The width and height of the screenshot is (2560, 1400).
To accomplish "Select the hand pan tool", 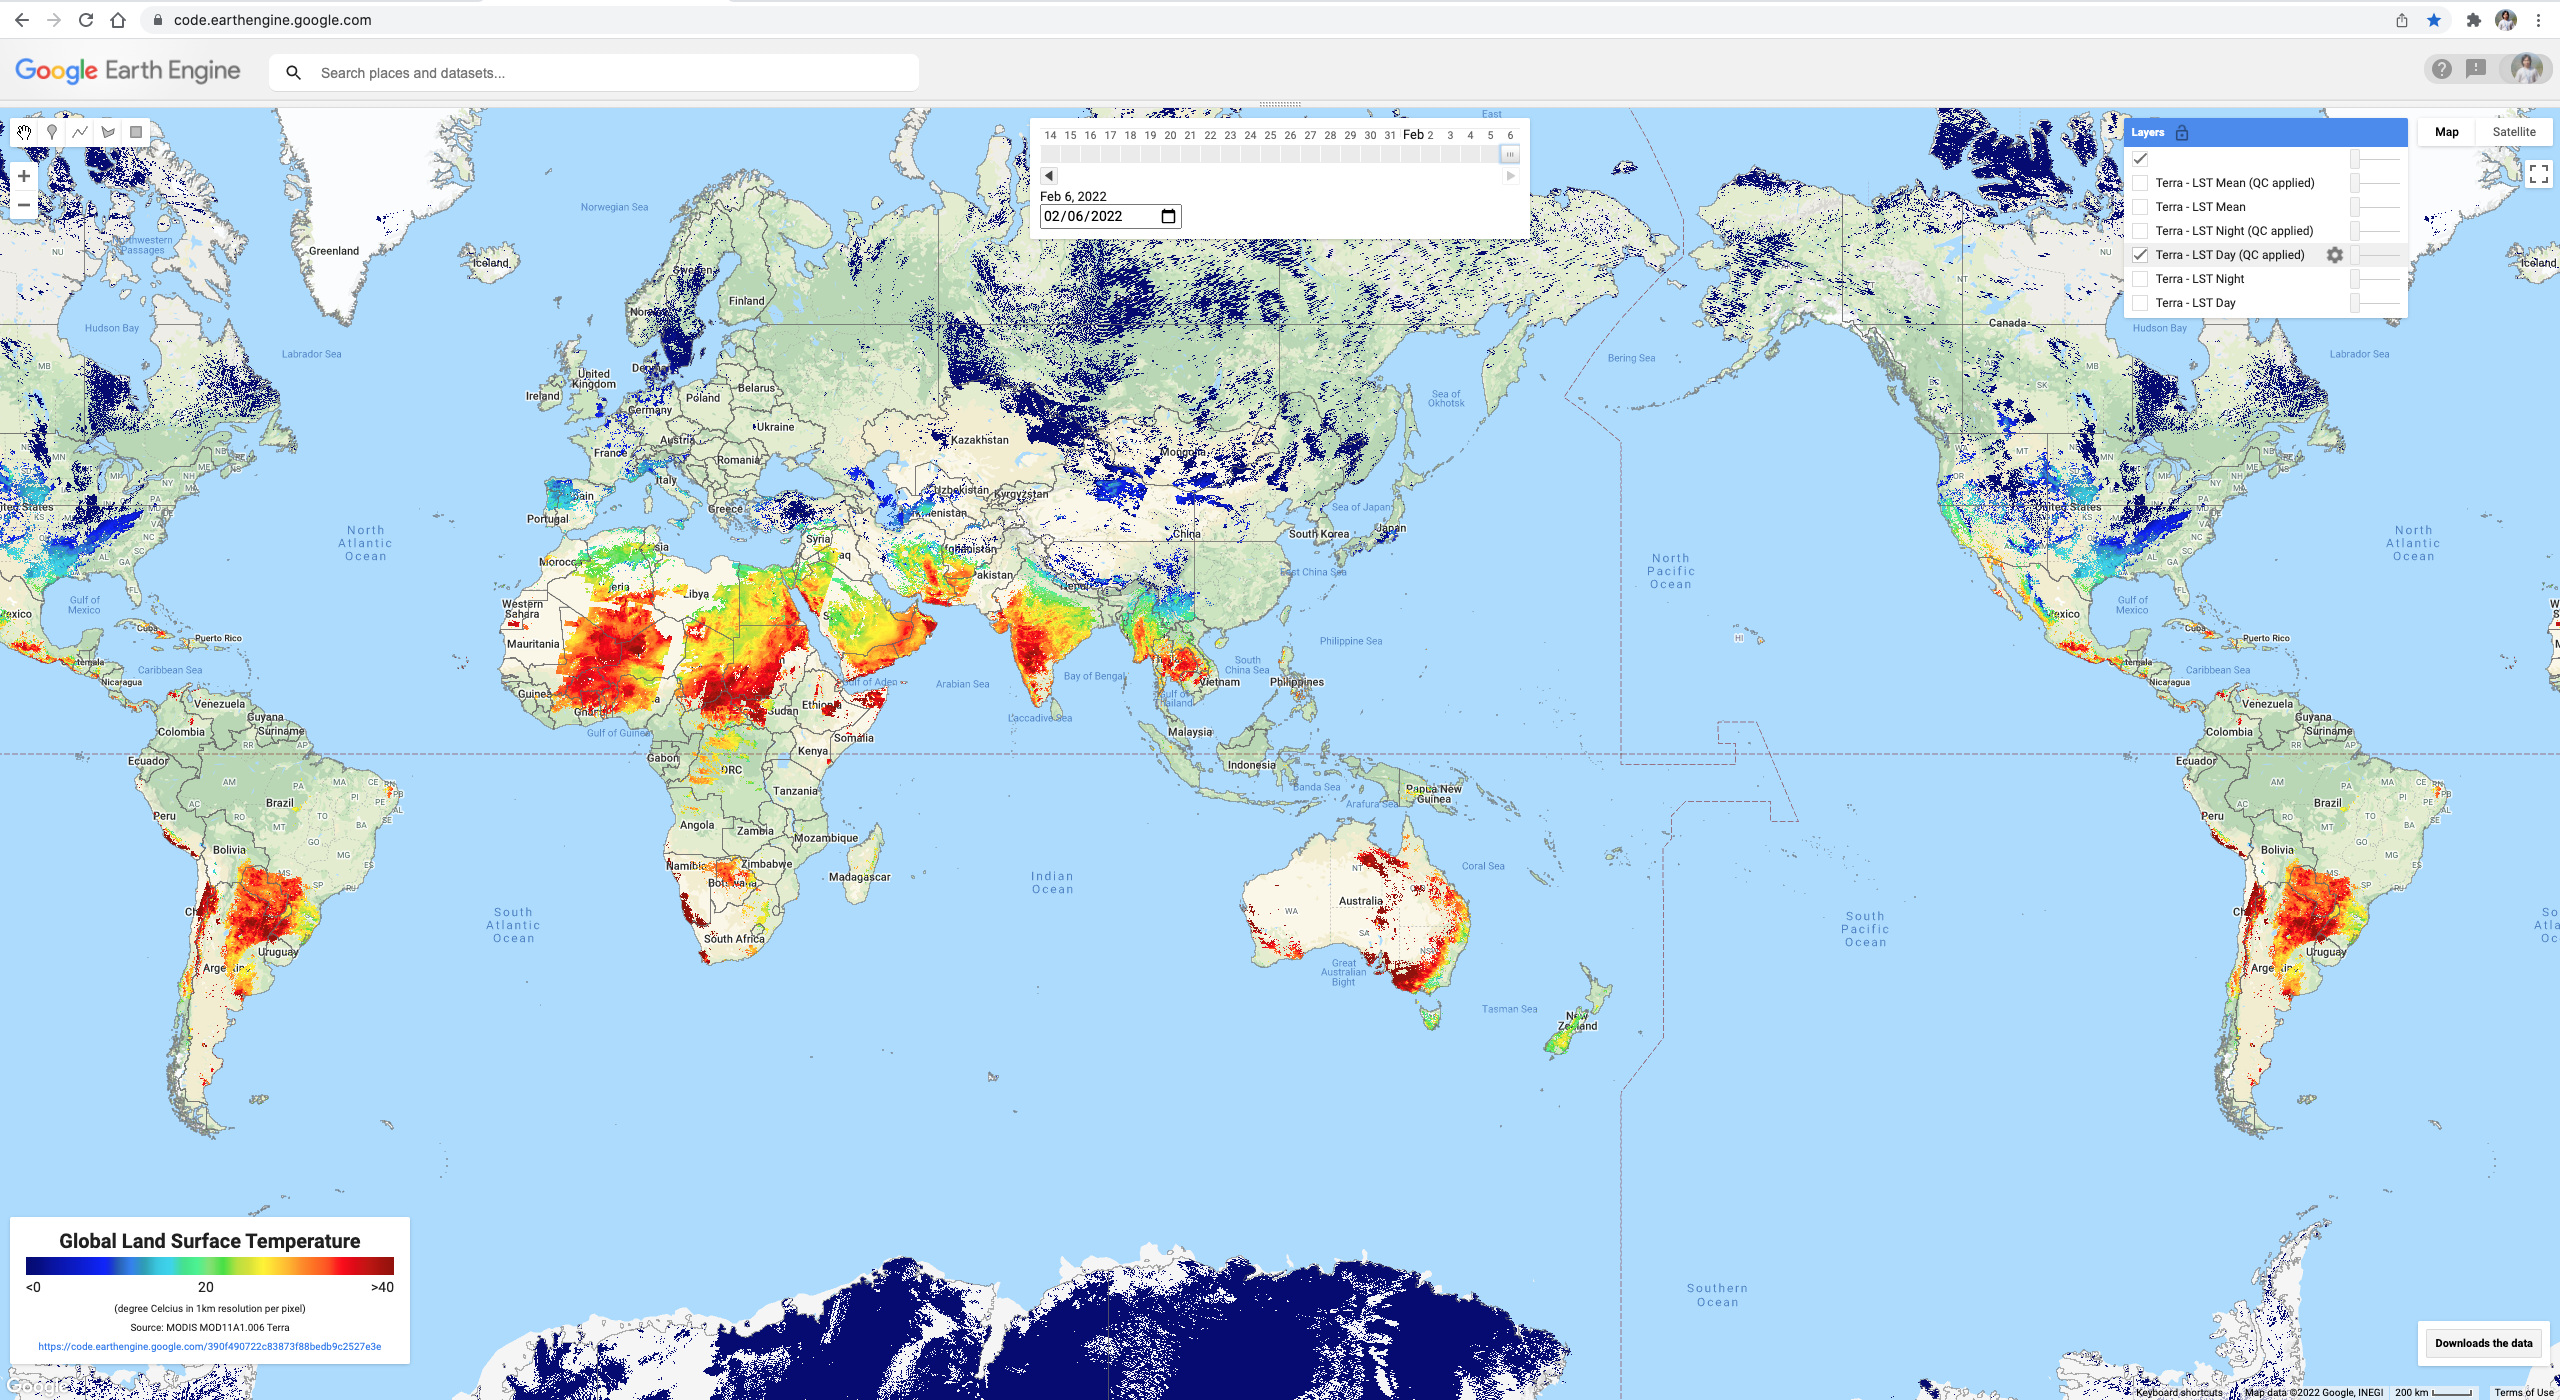I will coord(24,132).
